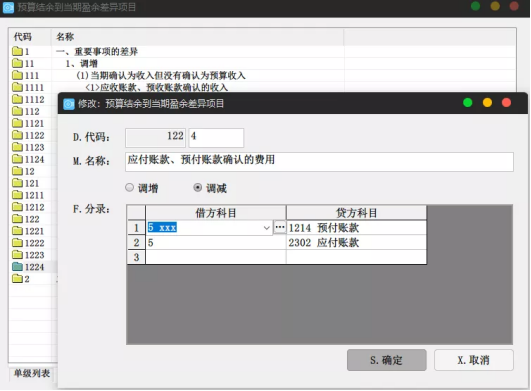Click the empty row 3 借方科目 cell

pyautogui.click(x=216, y=257)
